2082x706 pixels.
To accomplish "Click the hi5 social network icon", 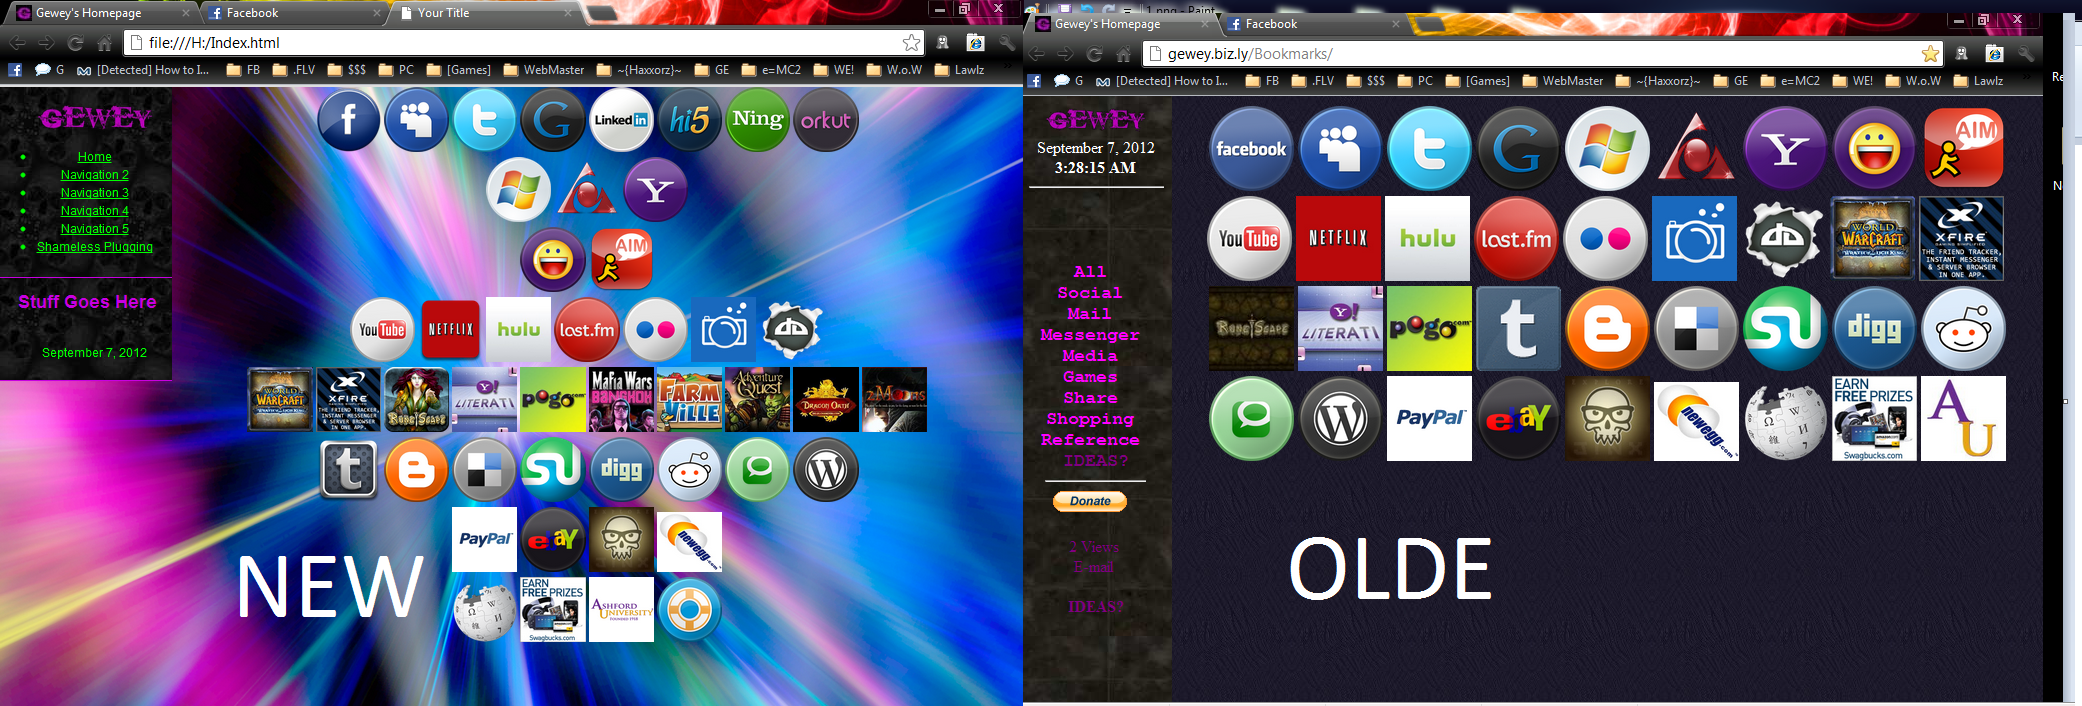I will click(x=689, y=120).
